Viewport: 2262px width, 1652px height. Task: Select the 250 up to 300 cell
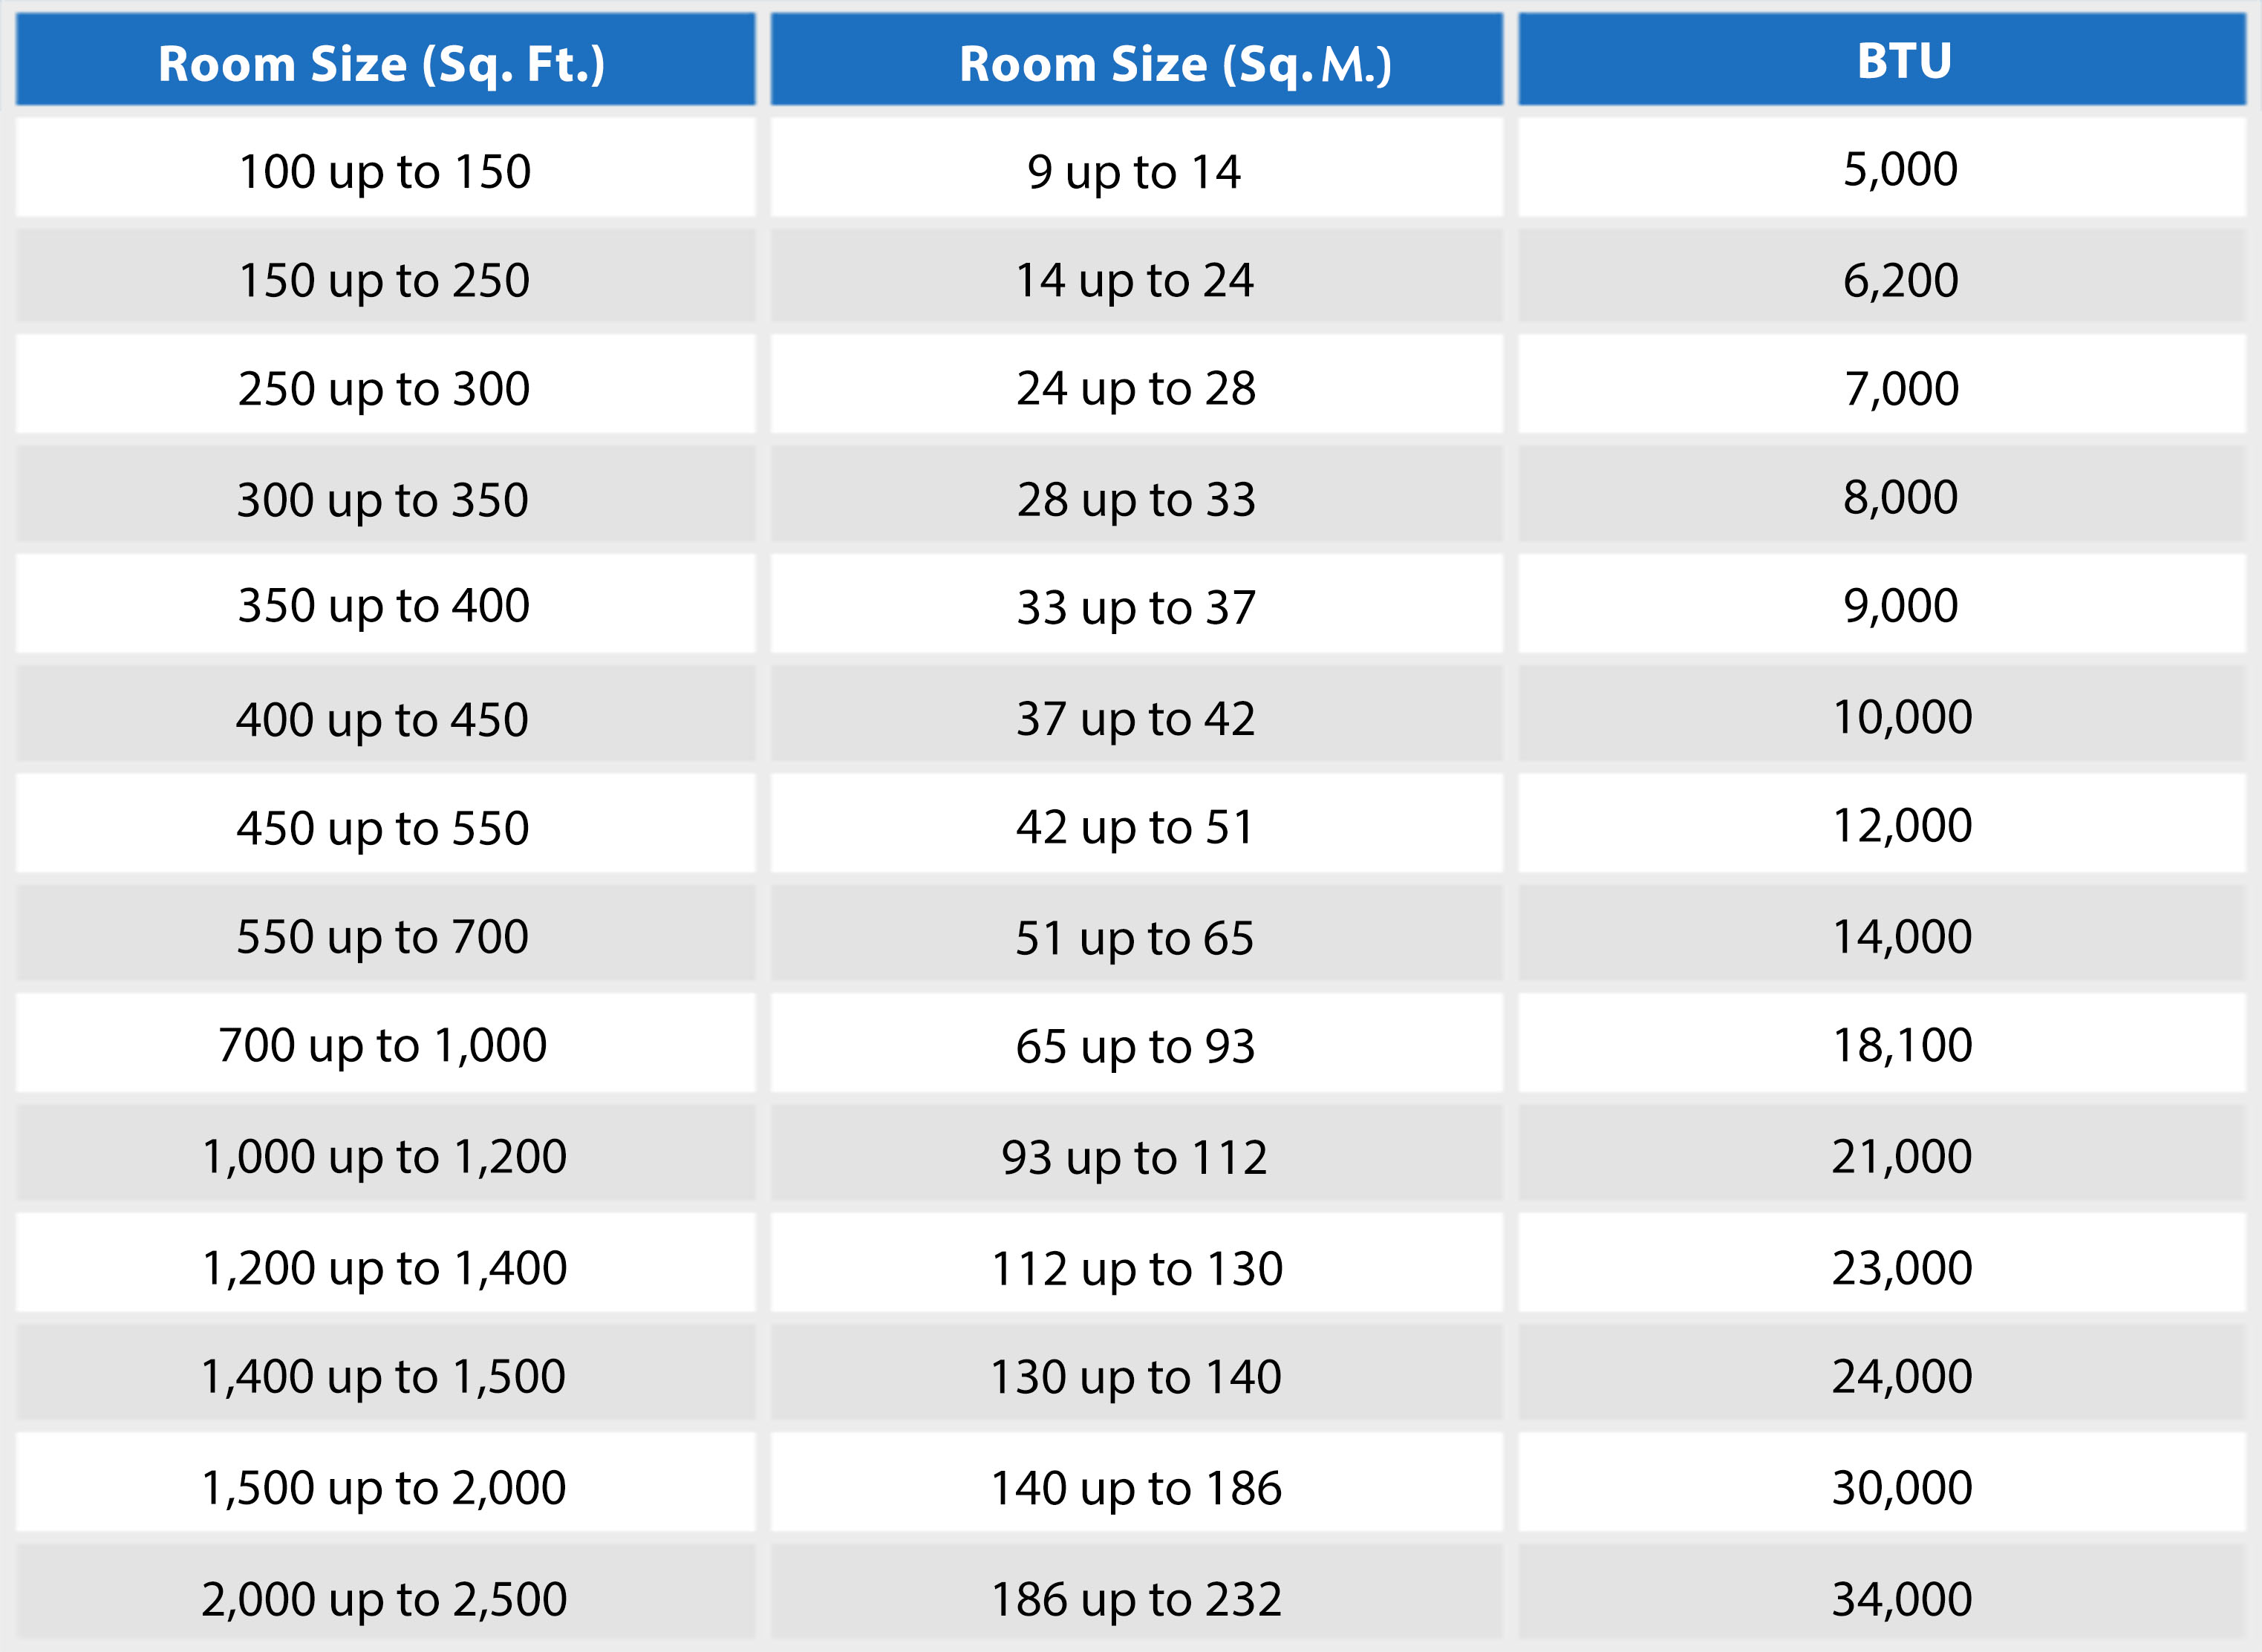click(x=384, y=388)
